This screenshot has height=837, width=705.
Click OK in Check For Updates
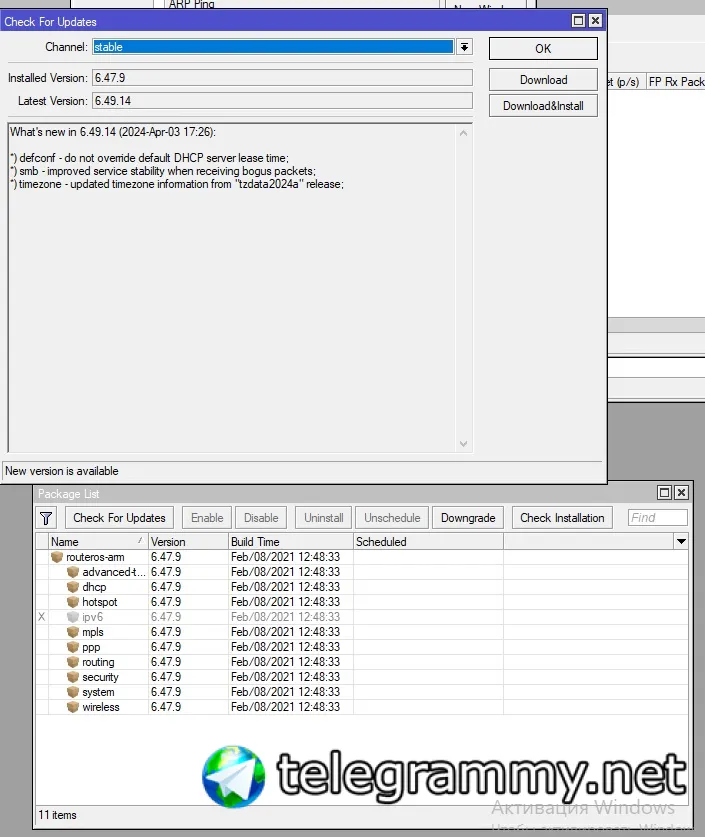(x=543, y=49)
